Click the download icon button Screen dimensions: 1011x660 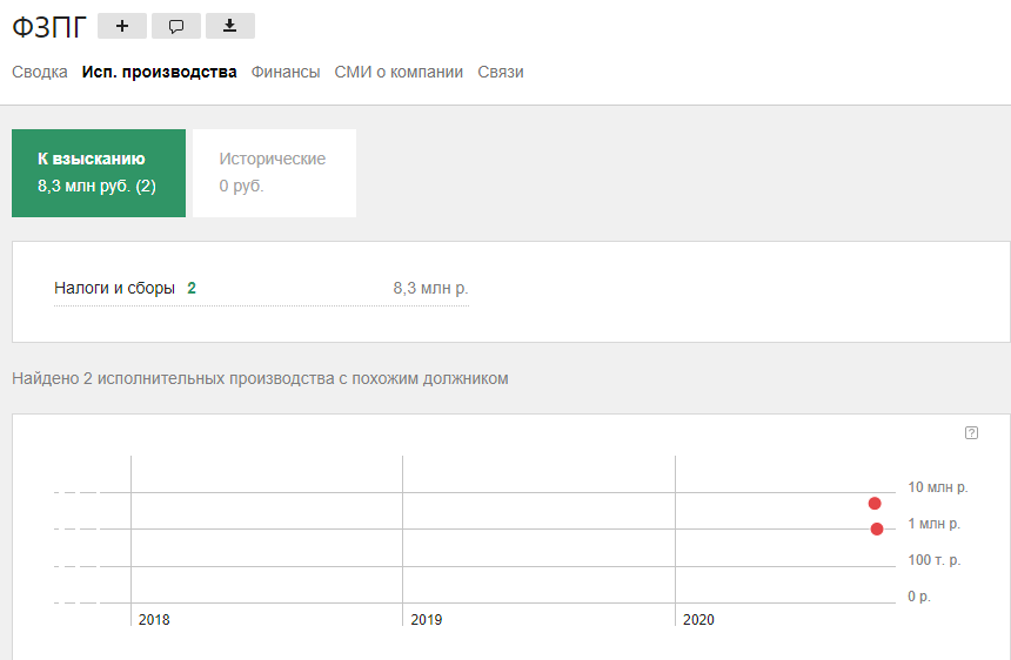tap(230, 26)
